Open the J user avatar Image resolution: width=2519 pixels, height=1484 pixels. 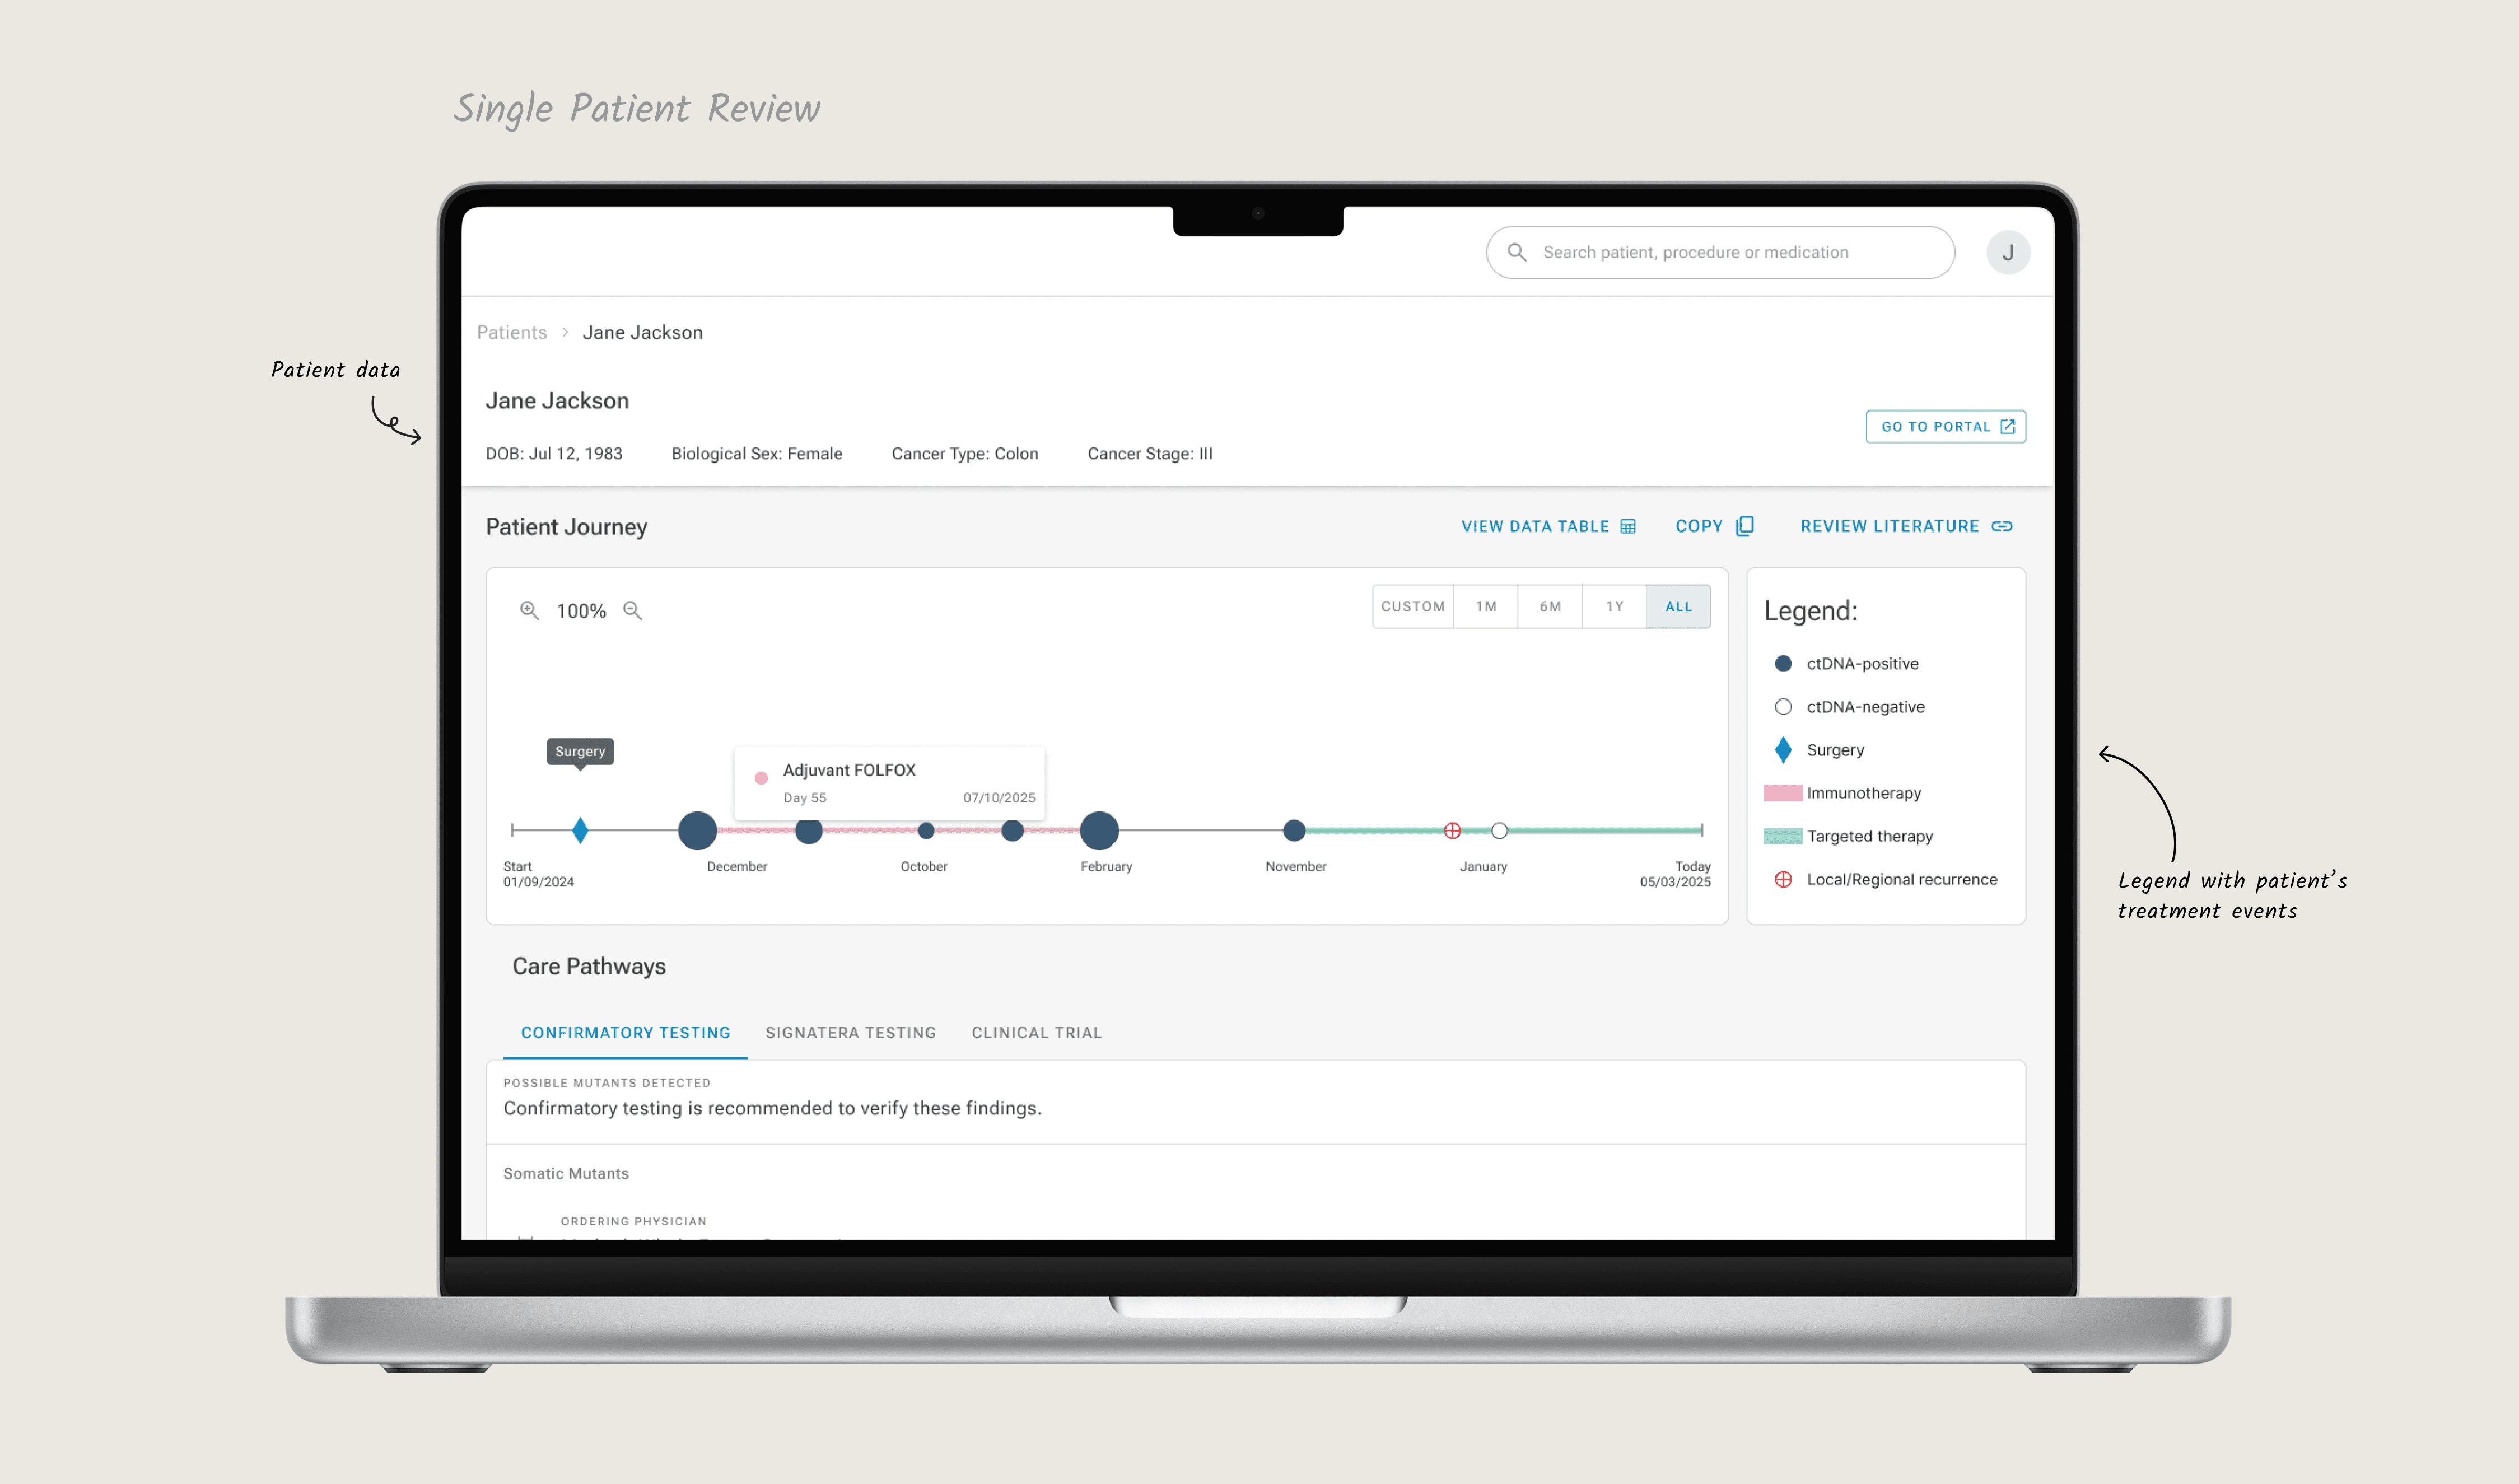pyautogui.click(x=2007, y=252)
